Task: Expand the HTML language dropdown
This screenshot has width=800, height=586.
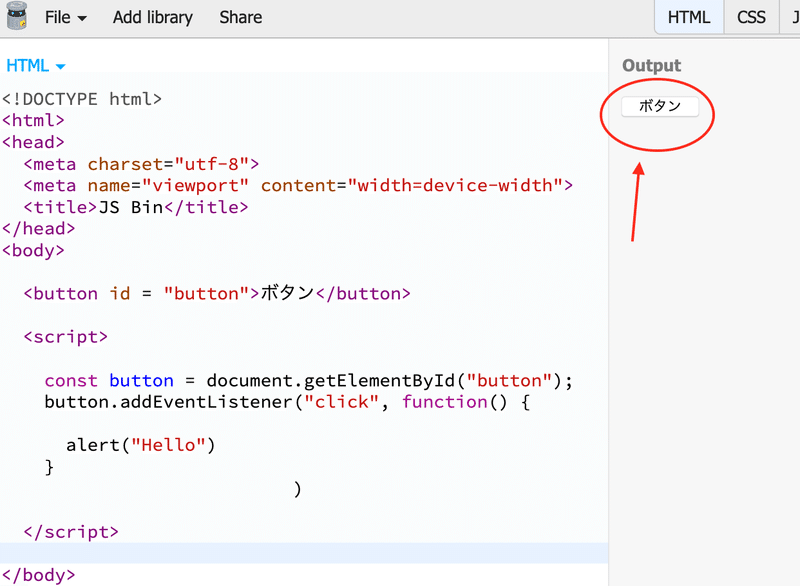Action: tap(36, 66)
